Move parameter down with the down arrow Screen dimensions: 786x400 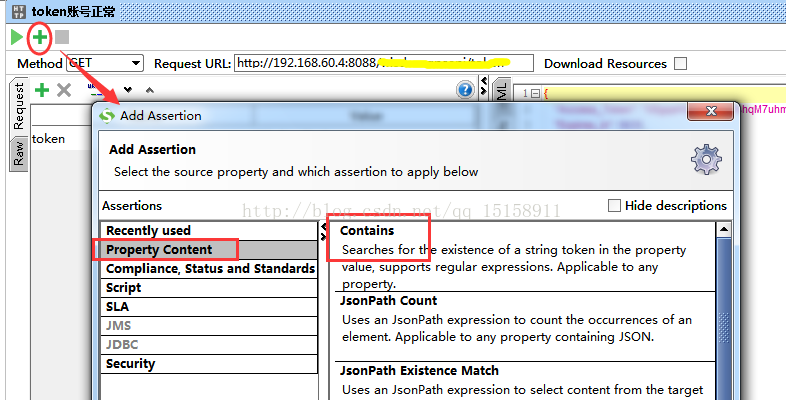click(x=128, y=90)
